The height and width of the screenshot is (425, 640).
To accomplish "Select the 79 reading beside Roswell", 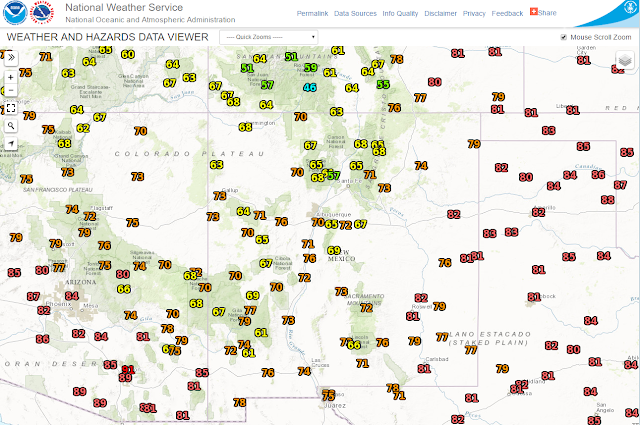I will (439, 306).
